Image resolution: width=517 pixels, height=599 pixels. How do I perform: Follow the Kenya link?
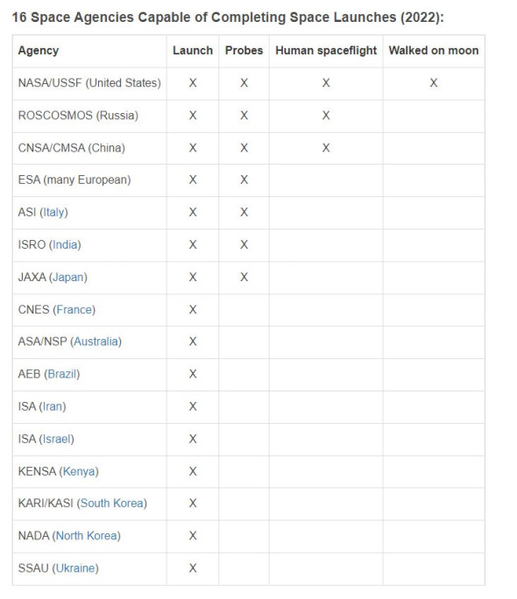79,471
